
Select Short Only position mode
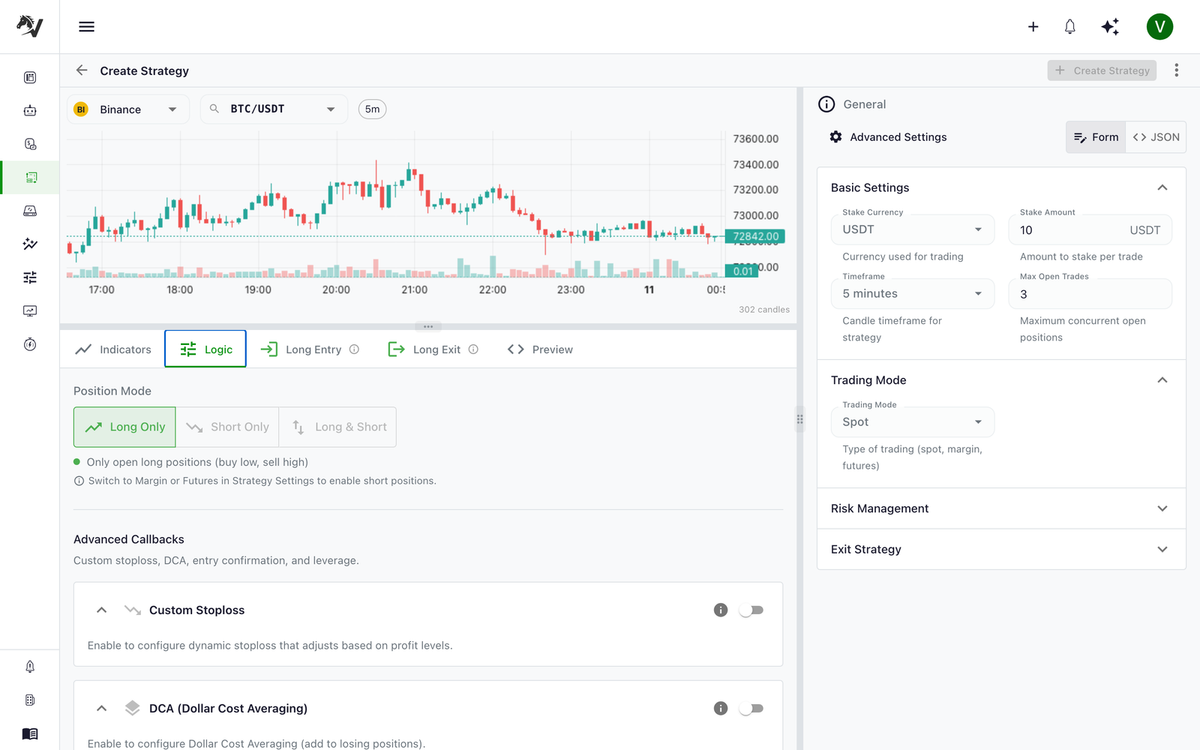click(x=228, y=427)
